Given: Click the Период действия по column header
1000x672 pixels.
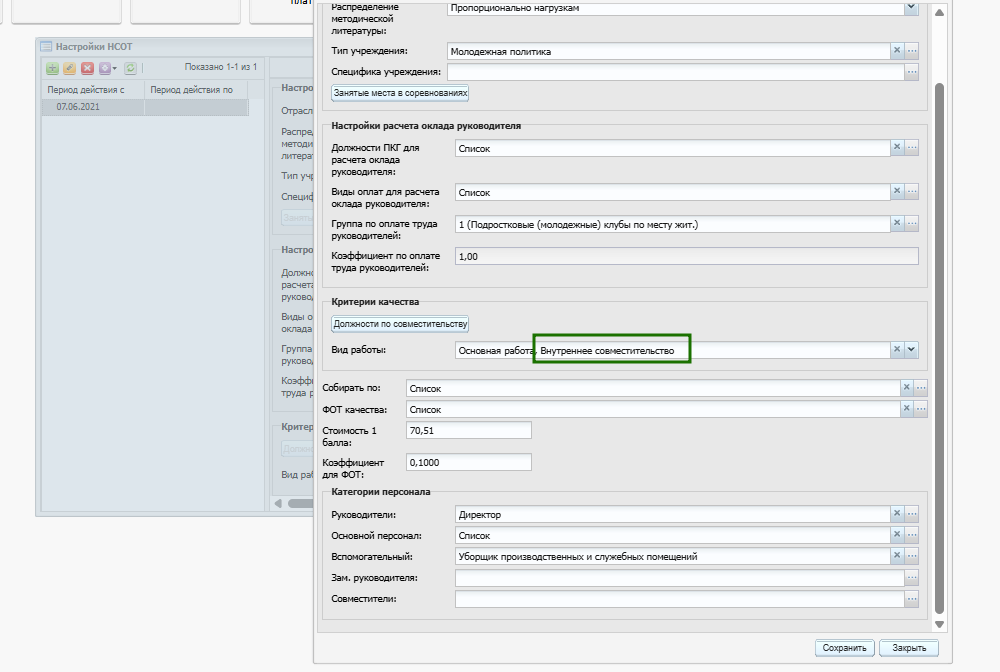Looking at the screenshot, I should pos(196,90).
